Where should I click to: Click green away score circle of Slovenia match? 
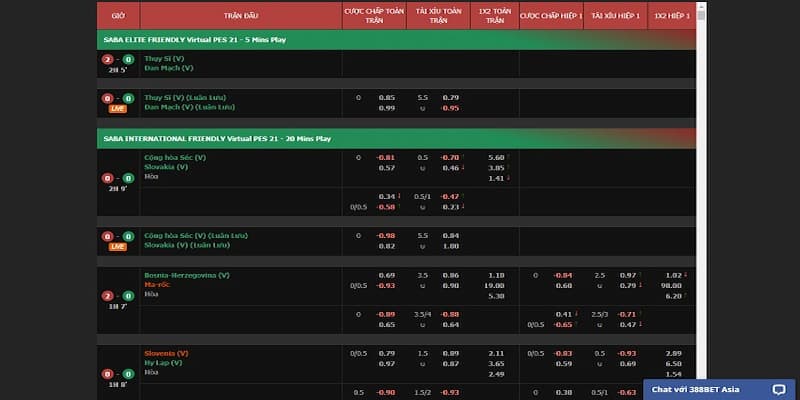128,374
